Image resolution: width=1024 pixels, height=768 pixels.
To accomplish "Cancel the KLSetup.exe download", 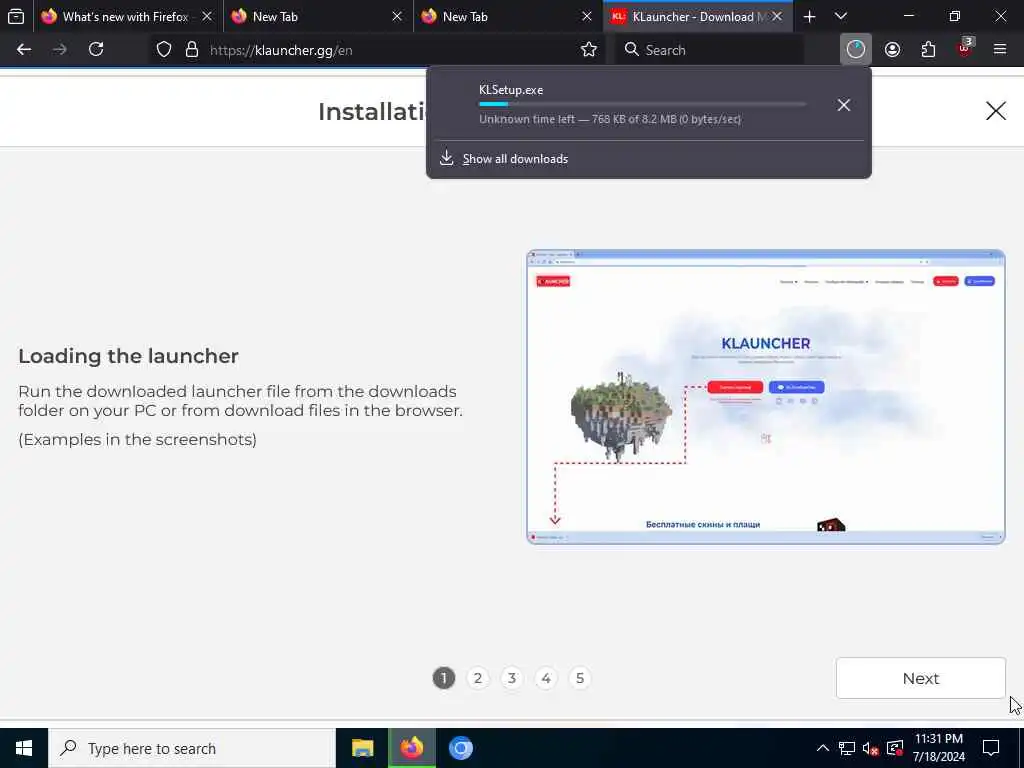I will 844,105.
